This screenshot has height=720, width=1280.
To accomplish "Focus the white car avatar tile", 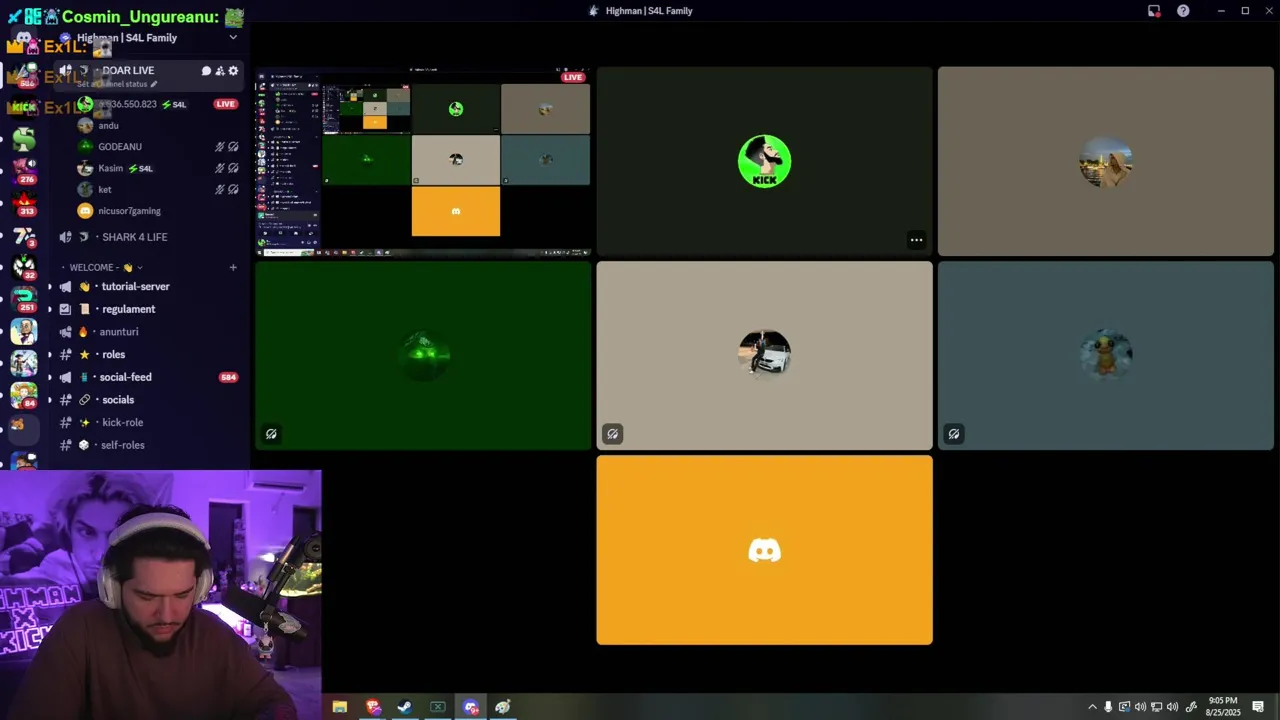I will pos(764,355).
